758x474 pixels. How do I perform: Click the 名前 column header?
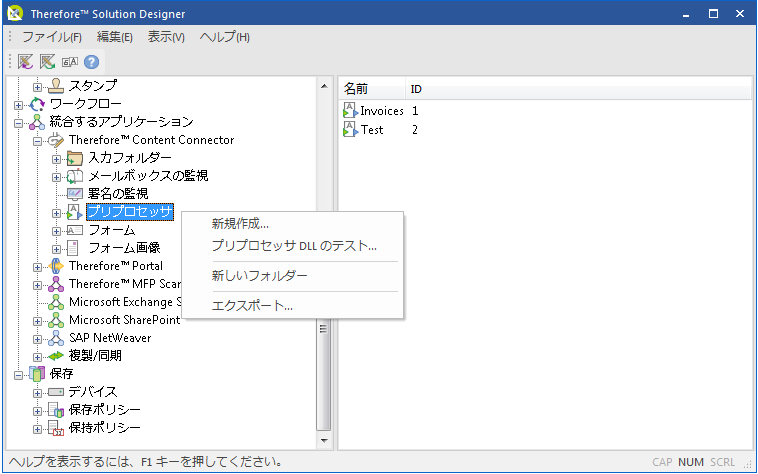coord(372,89)
